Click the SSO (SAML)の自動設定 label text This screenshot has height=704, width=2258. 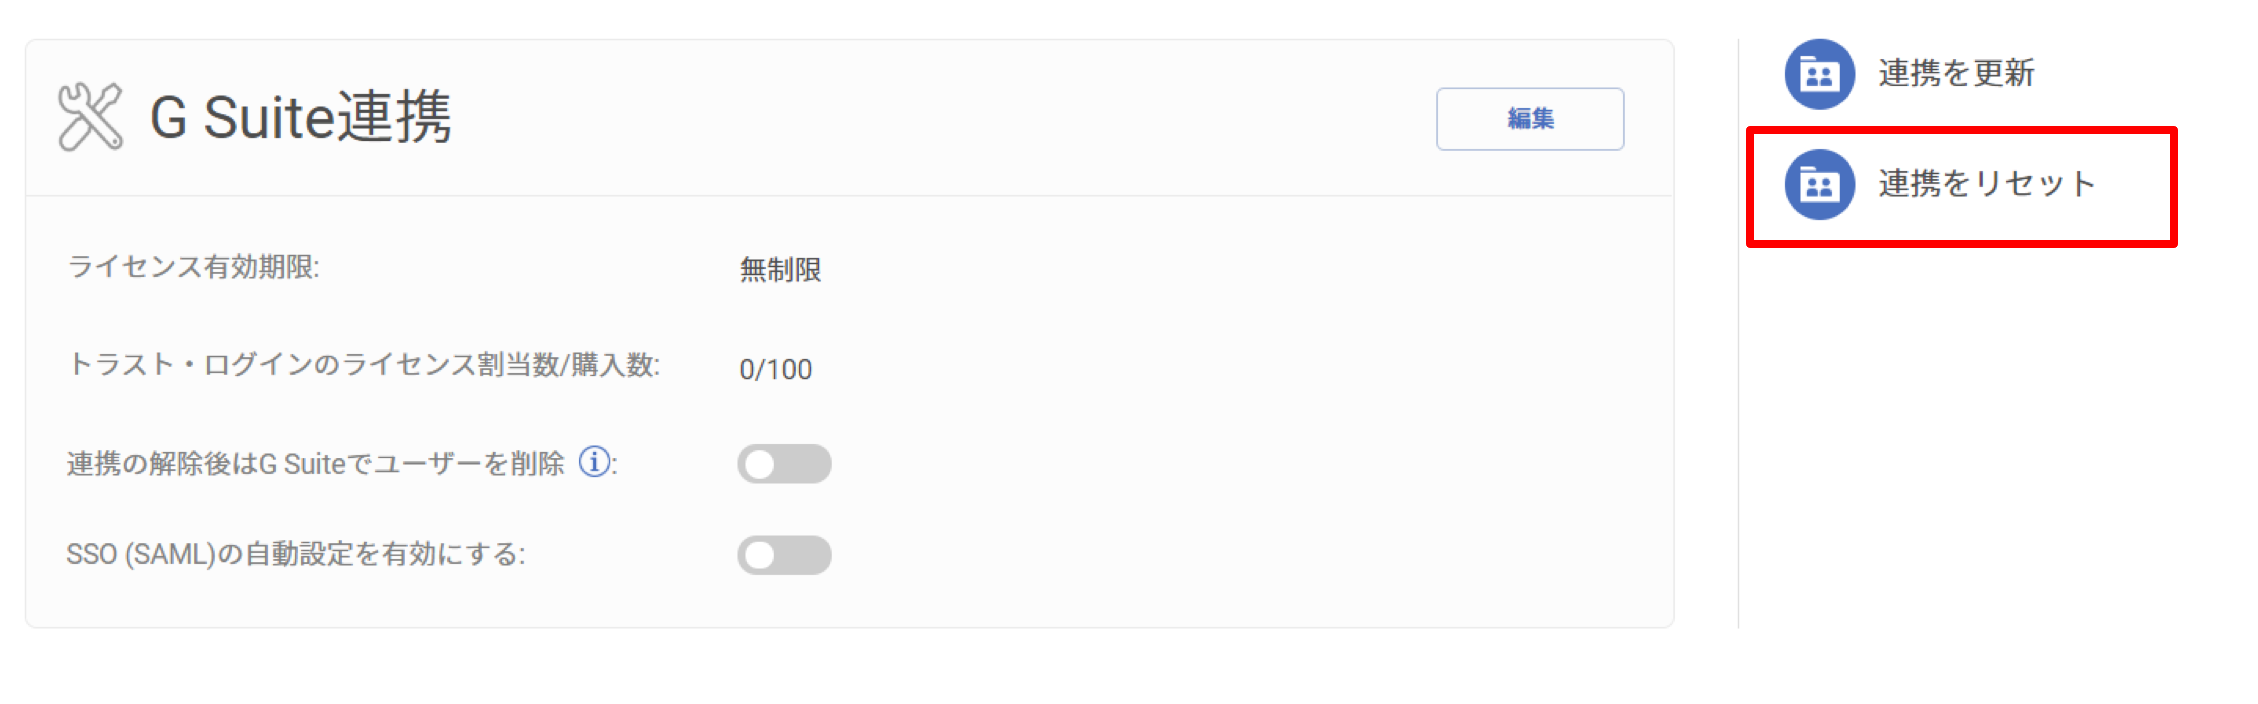pos(296,554)
